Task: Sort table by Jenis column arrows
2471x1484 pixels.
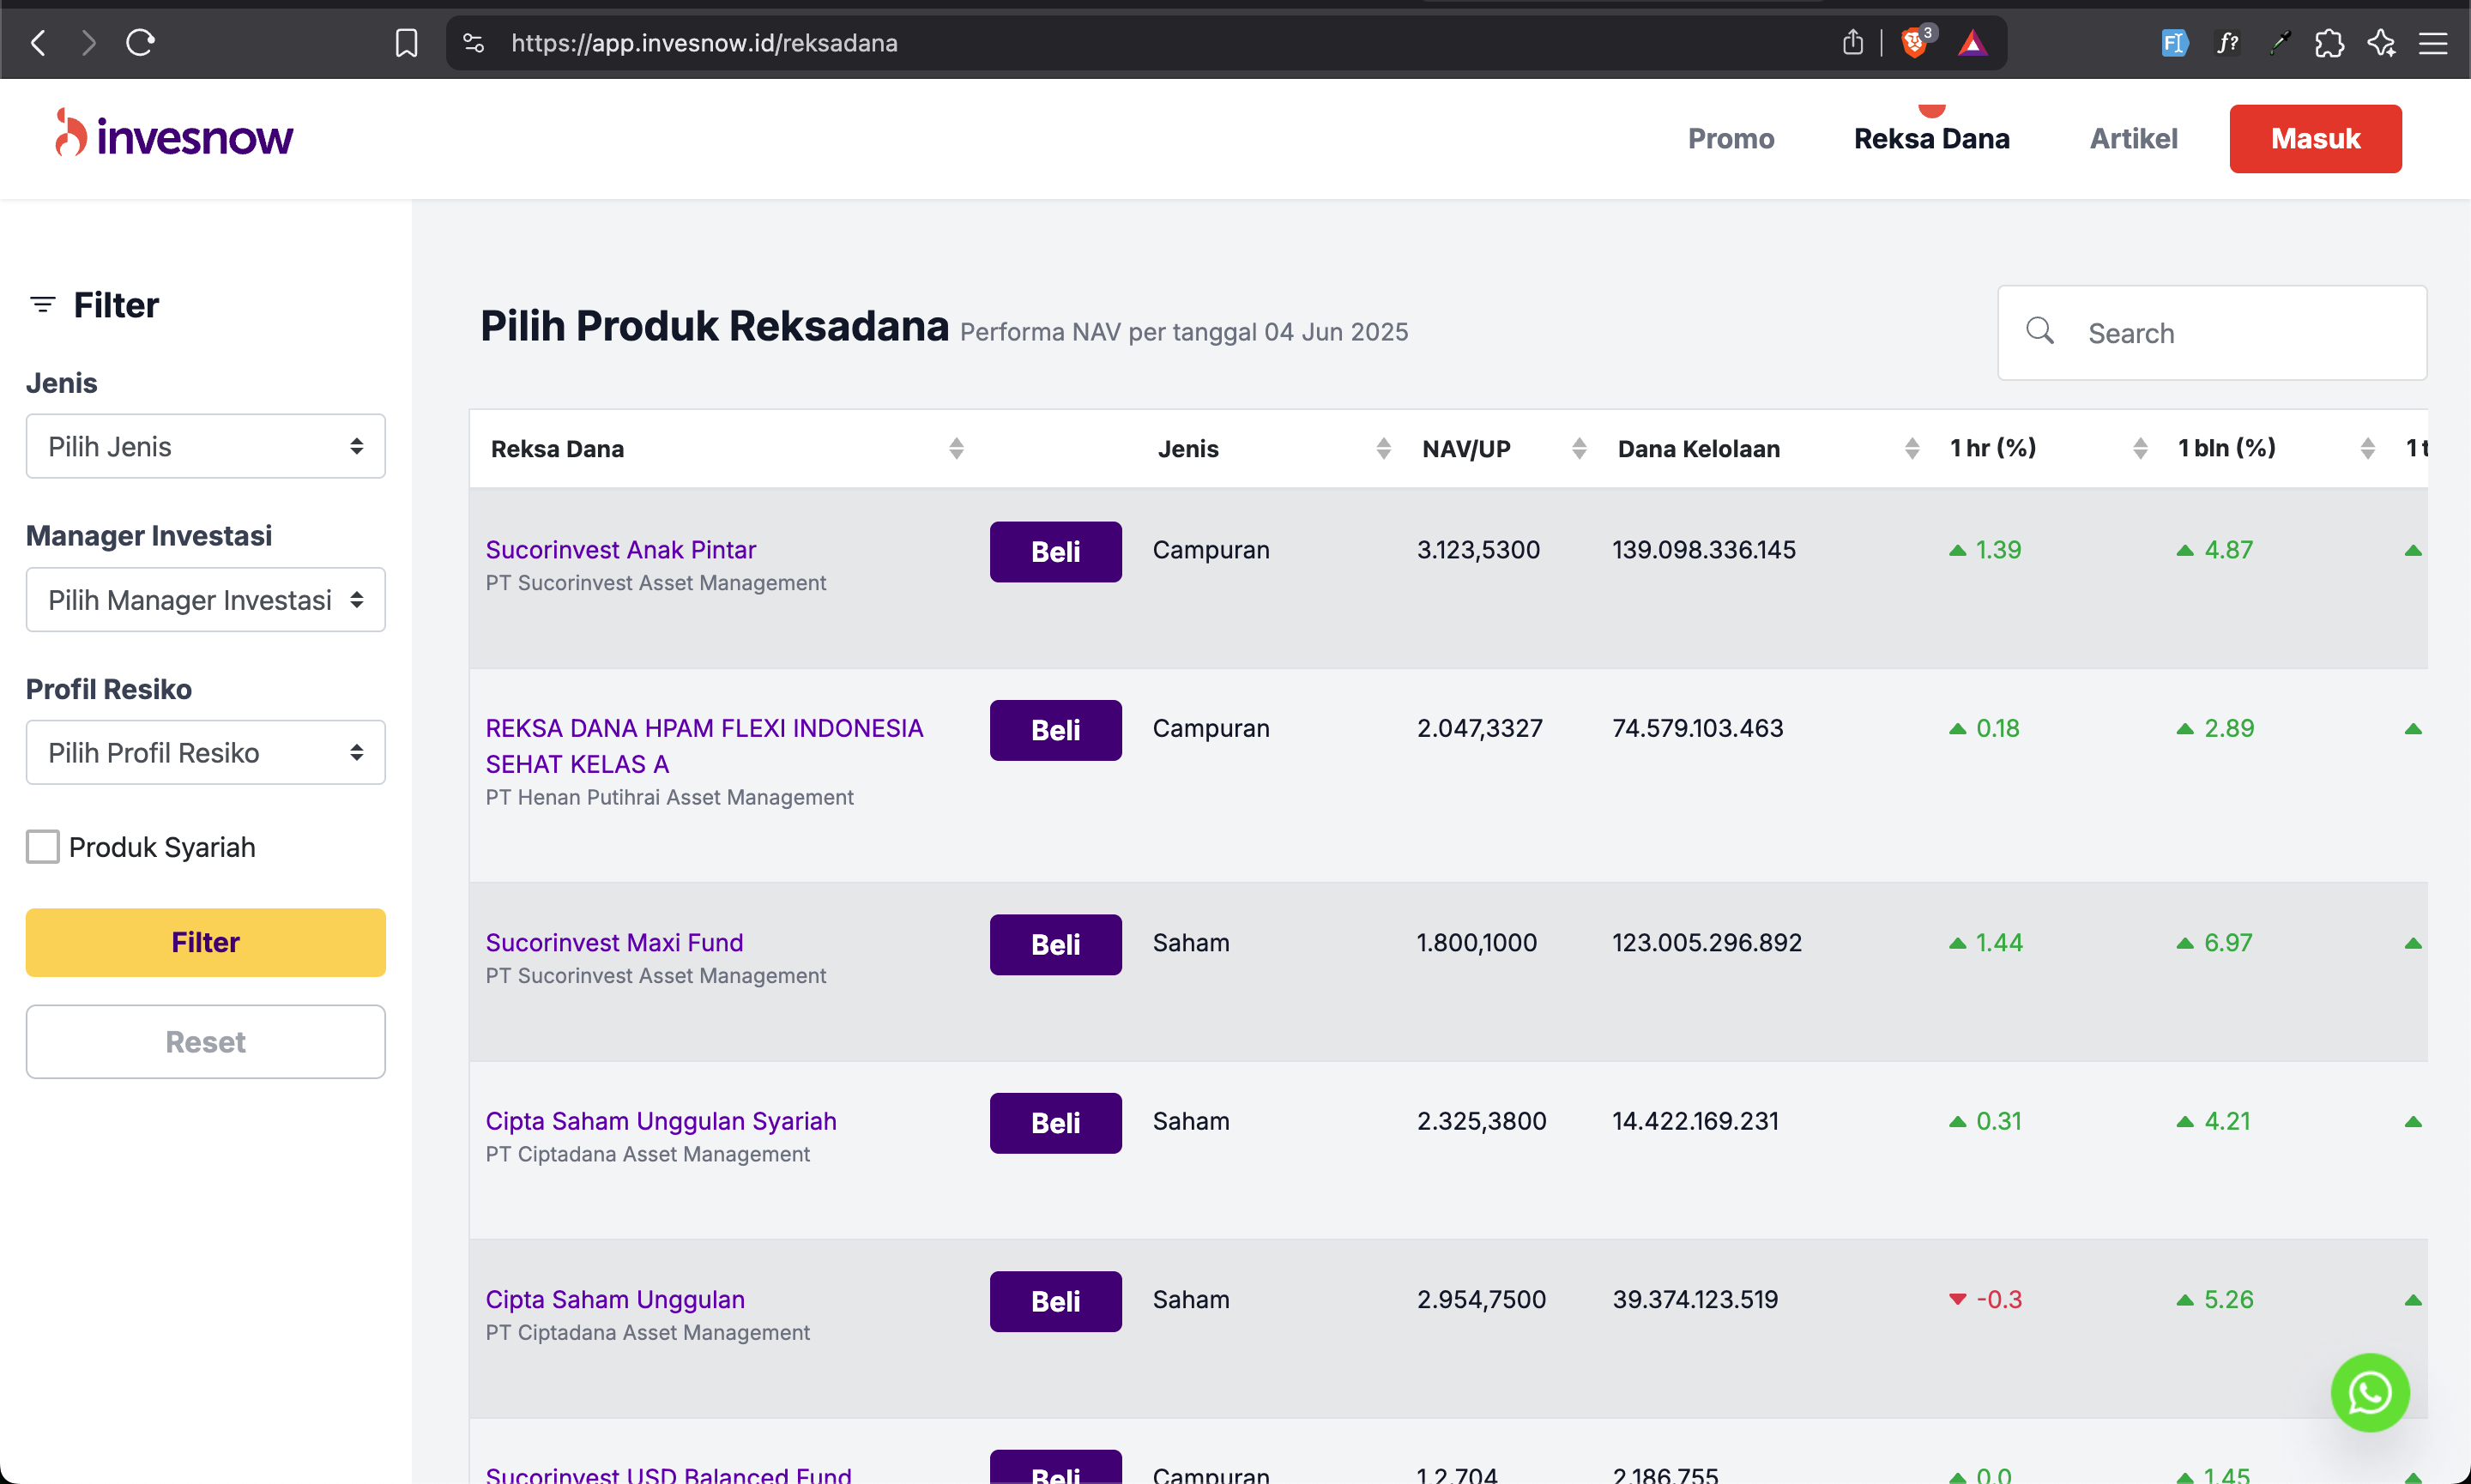Action: (1384, 448)
